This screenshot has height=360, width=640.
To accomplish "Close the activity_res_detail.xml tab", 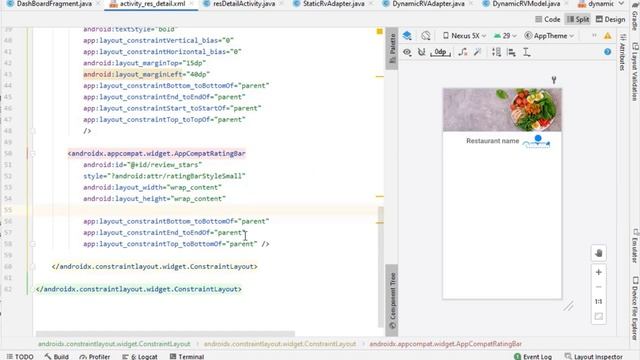I will click(x=191, y=4).
